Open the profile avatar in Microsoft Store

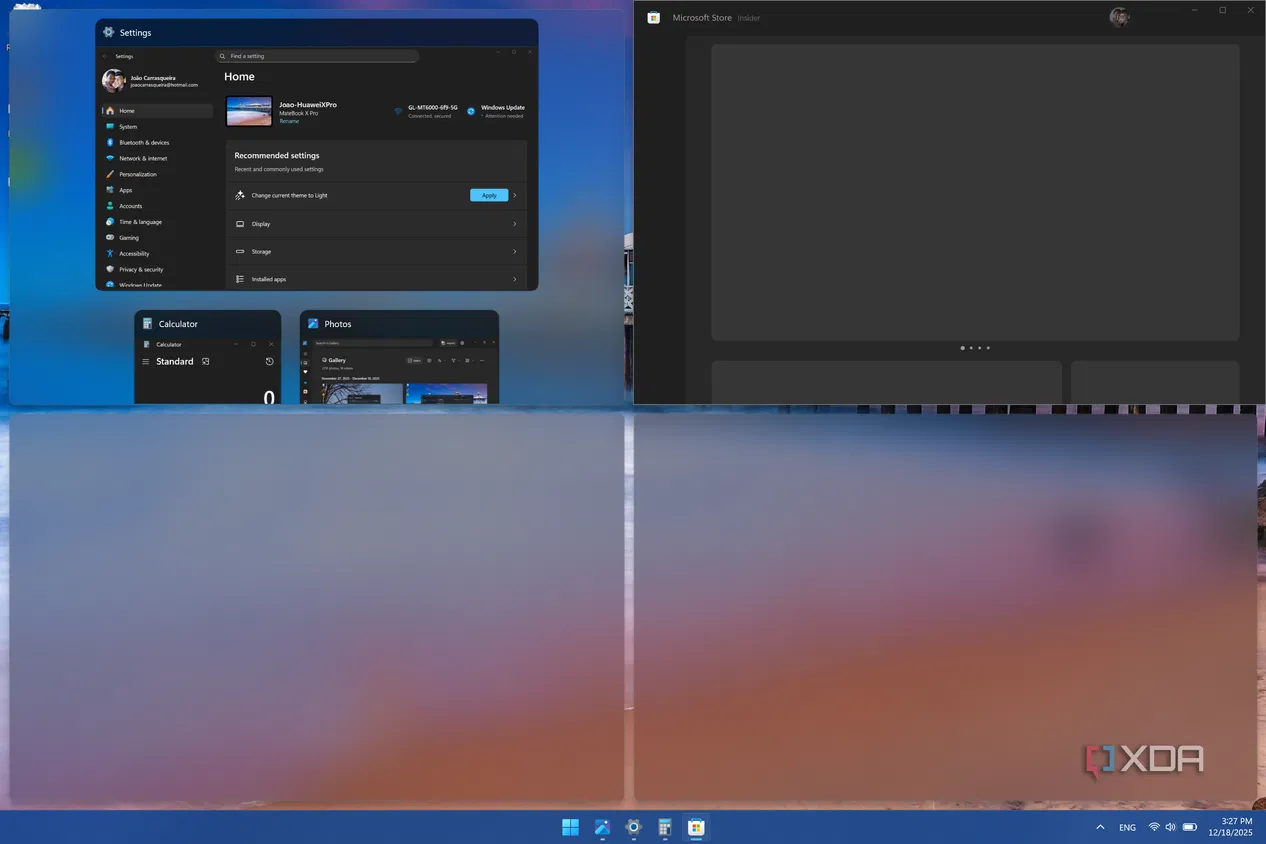1119,17
